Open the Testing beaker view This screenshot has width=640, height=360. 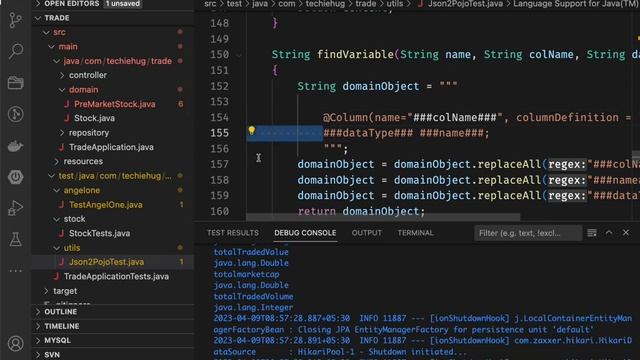click(x=16, y=240)
